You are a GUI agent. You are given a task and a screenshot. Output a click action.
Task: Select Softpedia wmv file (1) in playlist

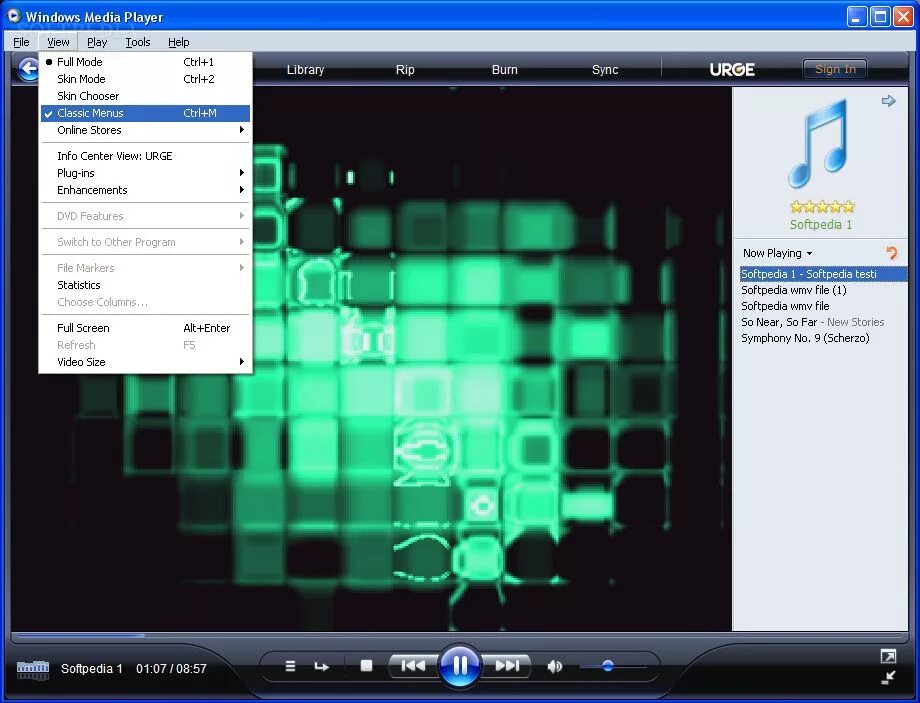tap(823, 290)
